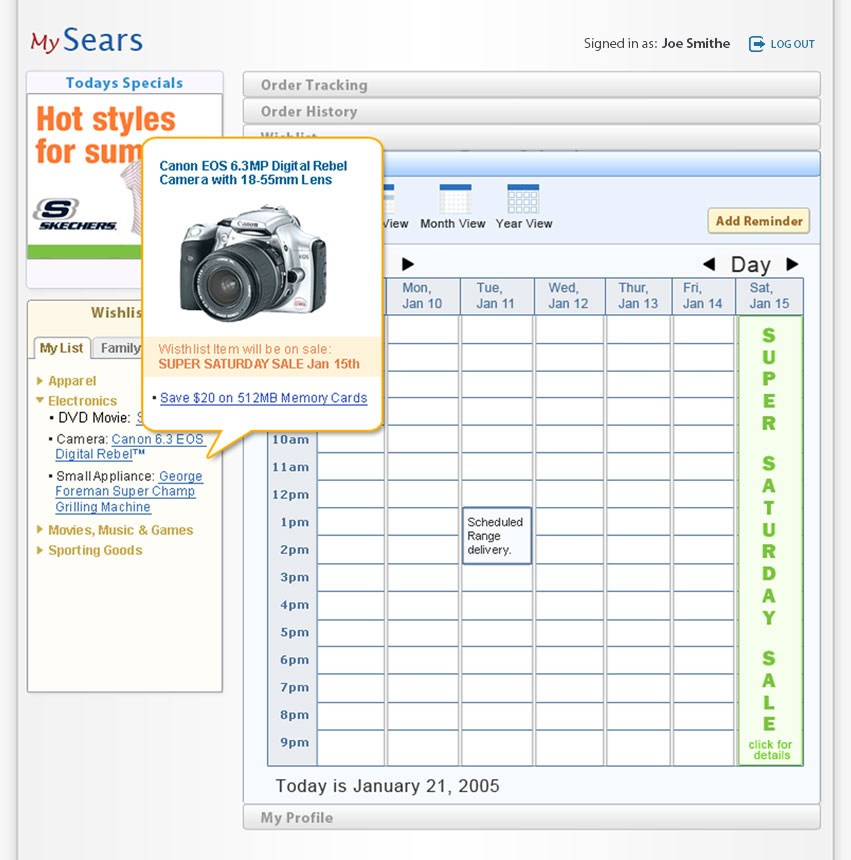Advance to the next day using right arrow
Viewport: 851px width, 860px height.
(x=791, y=264)
